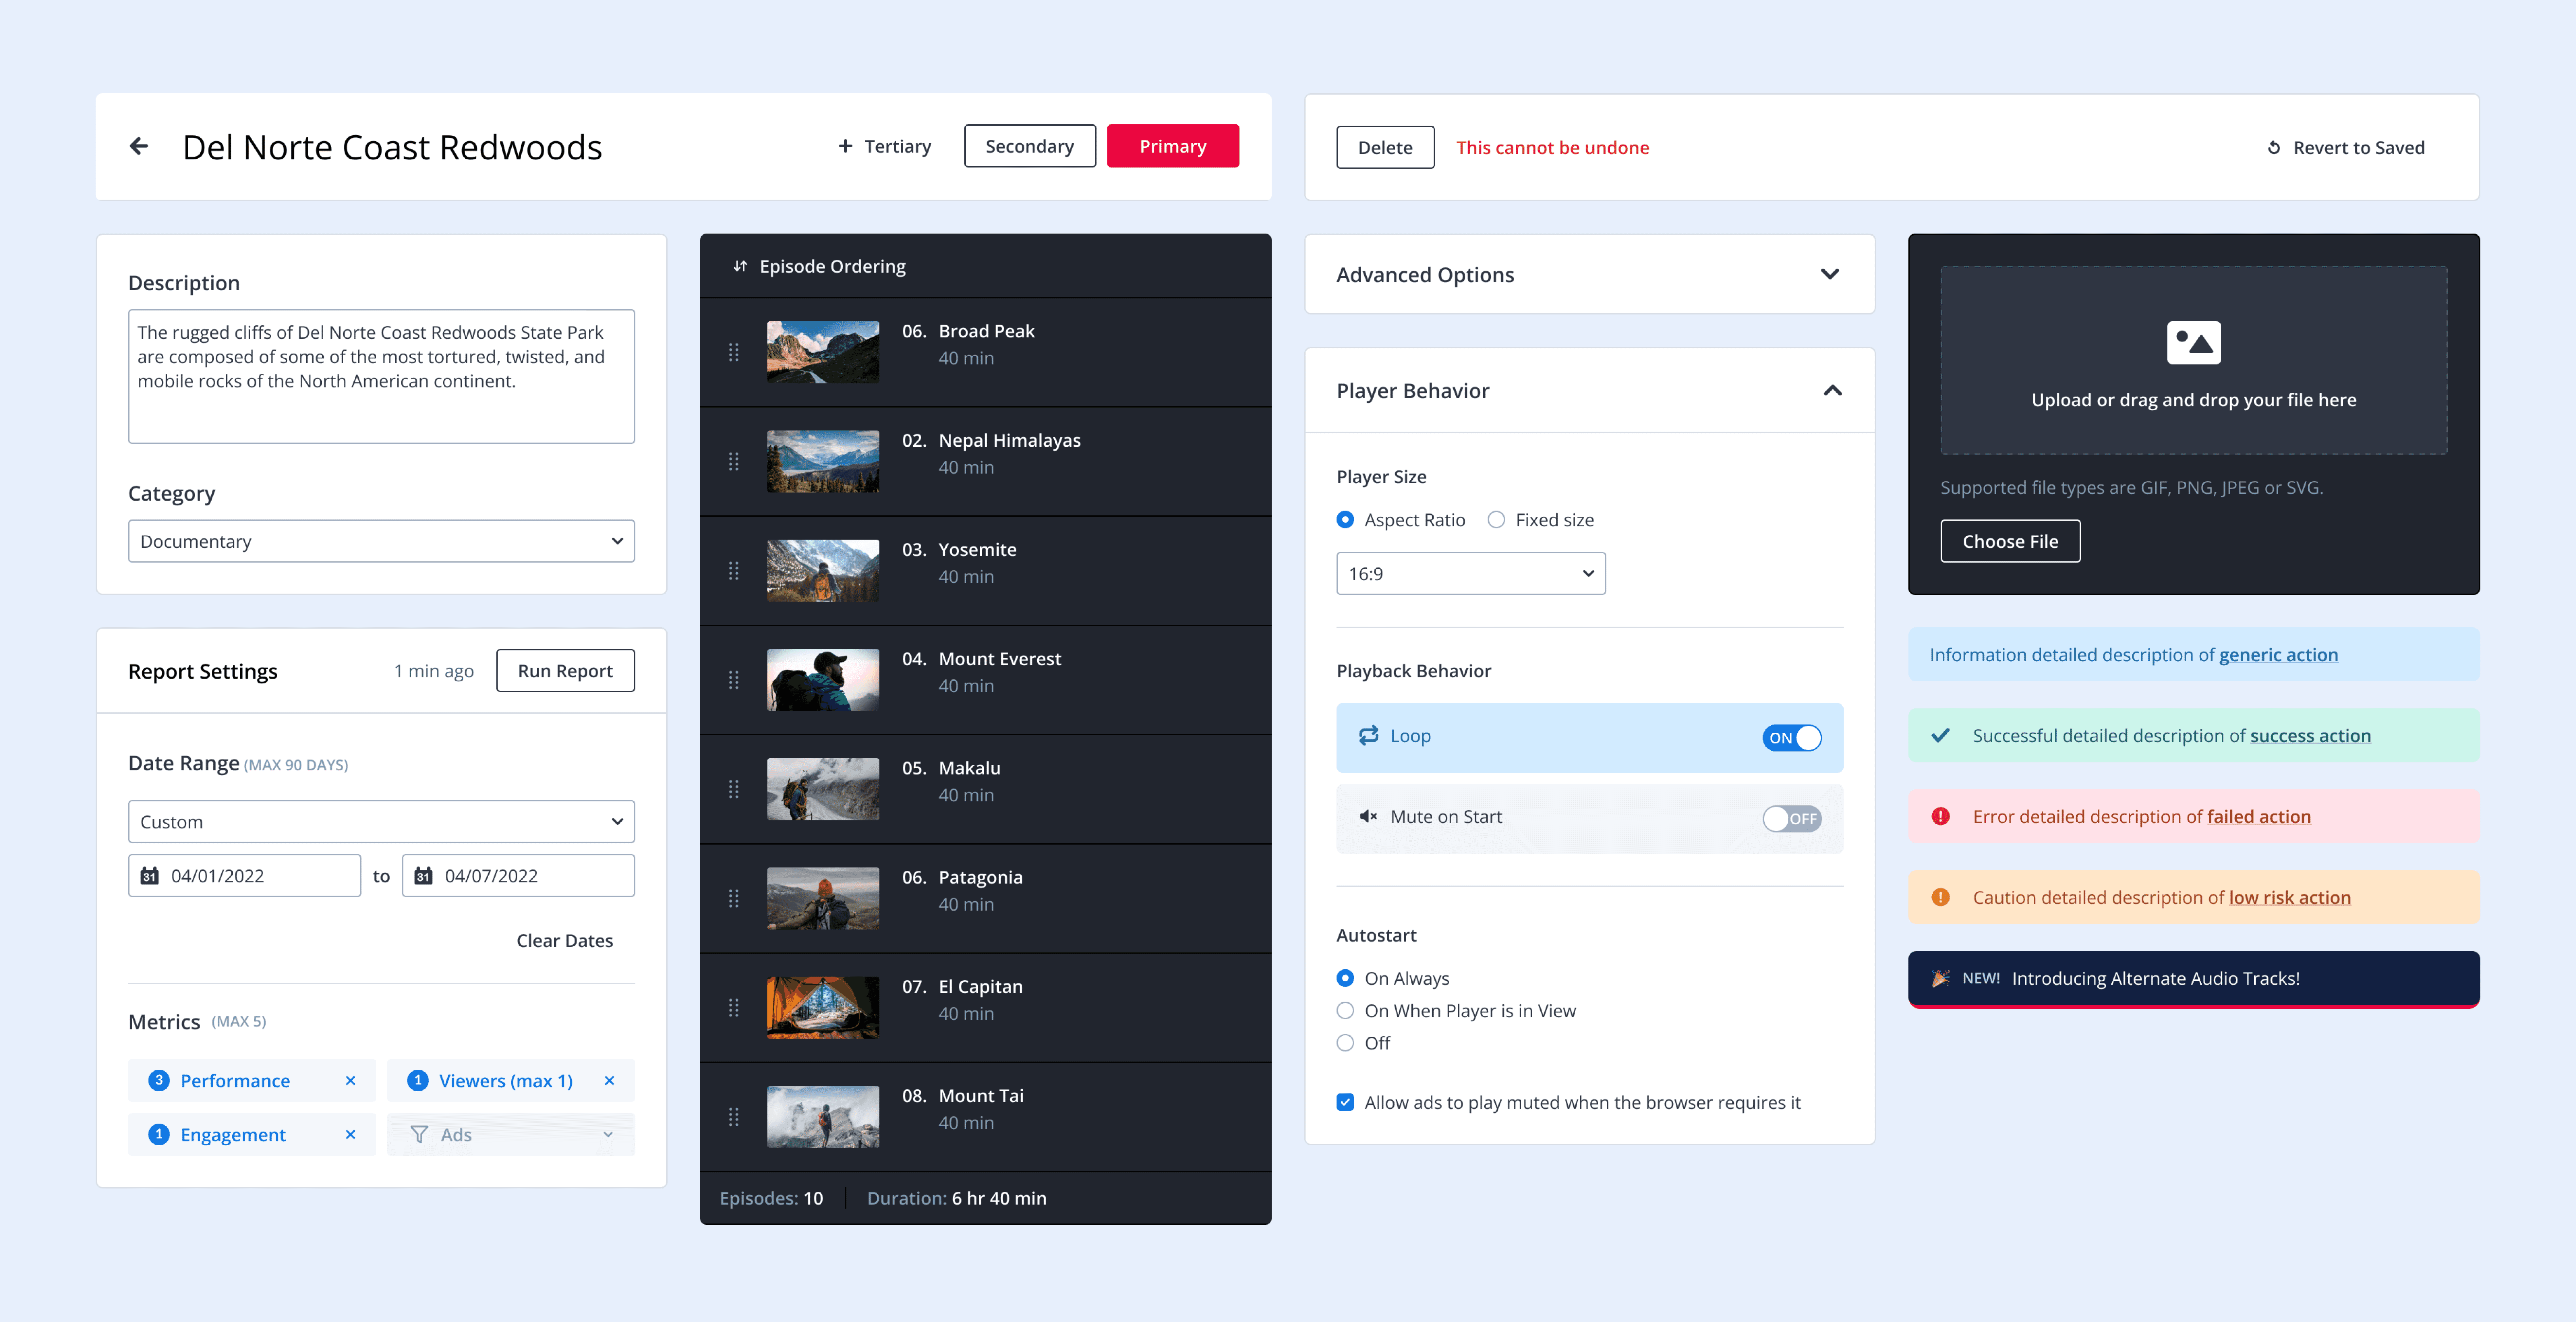This screenshot has width=2576, height=1322.
Task: Click the muted speaker icon next to Mute on Start
Action: (1369, 817)
